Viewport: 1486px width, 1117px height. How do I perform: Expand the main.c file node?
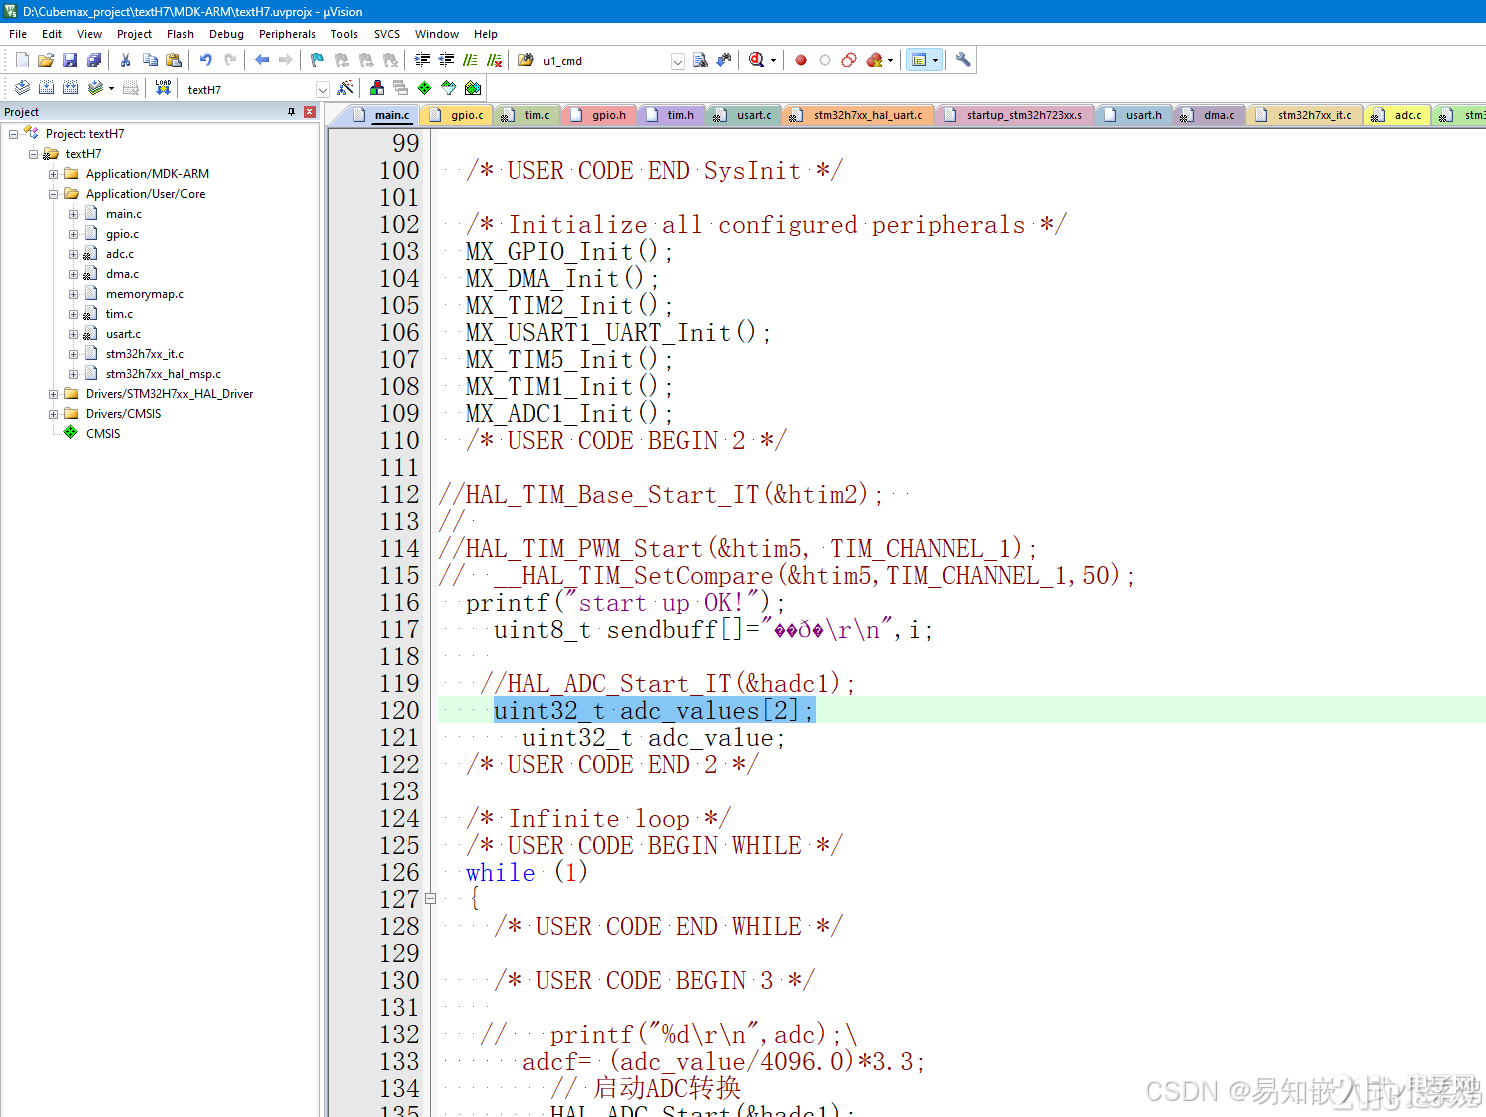coord(73,214)
